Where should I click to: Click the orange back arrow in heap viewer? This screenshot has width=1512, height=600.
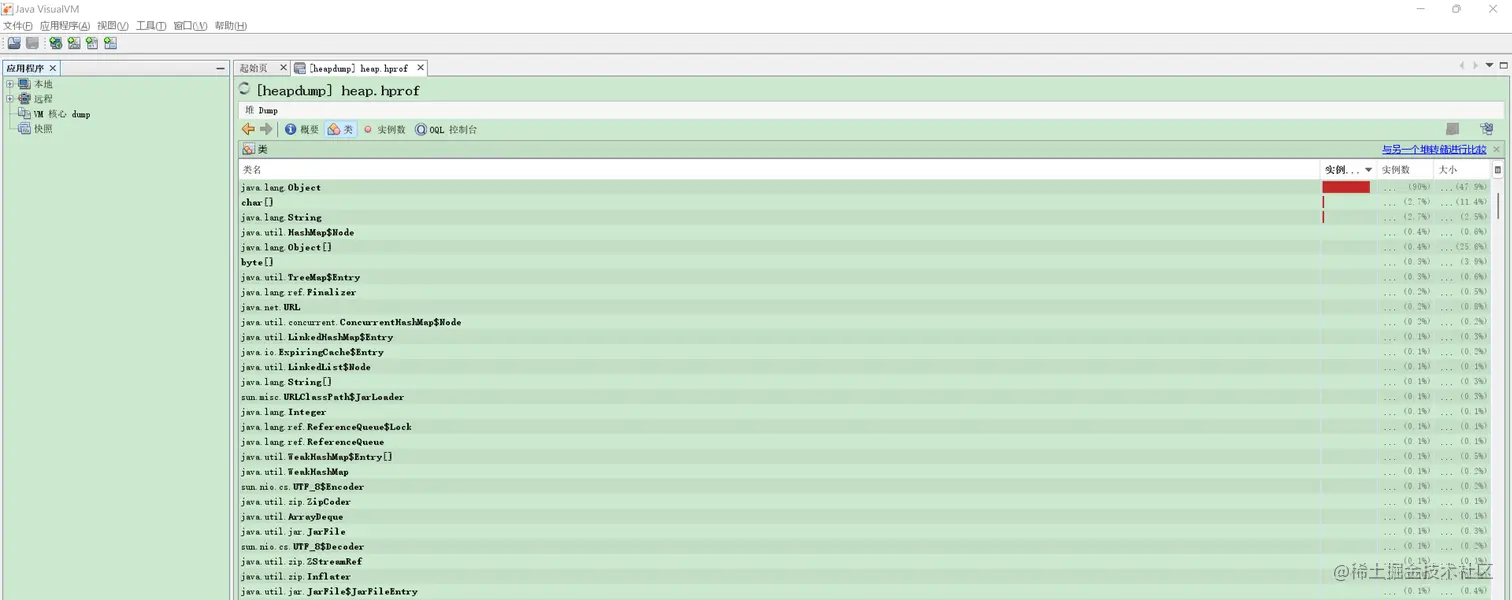248,129
